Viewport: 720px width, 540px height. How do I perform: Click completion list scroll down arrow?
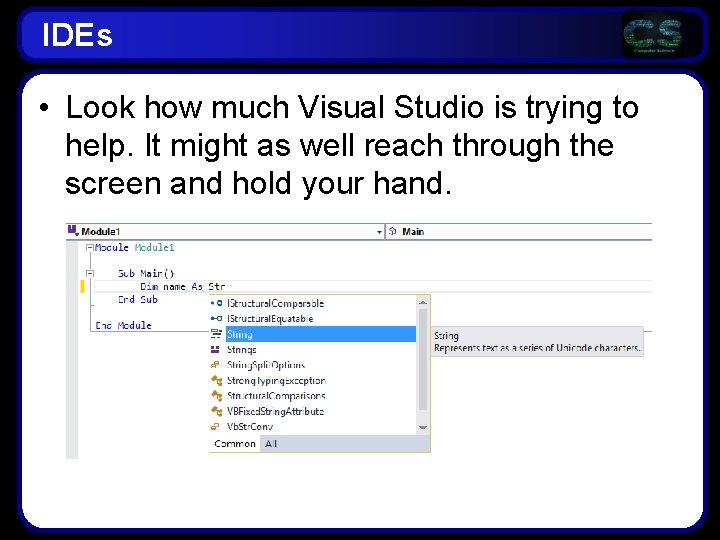click(423, 427)
